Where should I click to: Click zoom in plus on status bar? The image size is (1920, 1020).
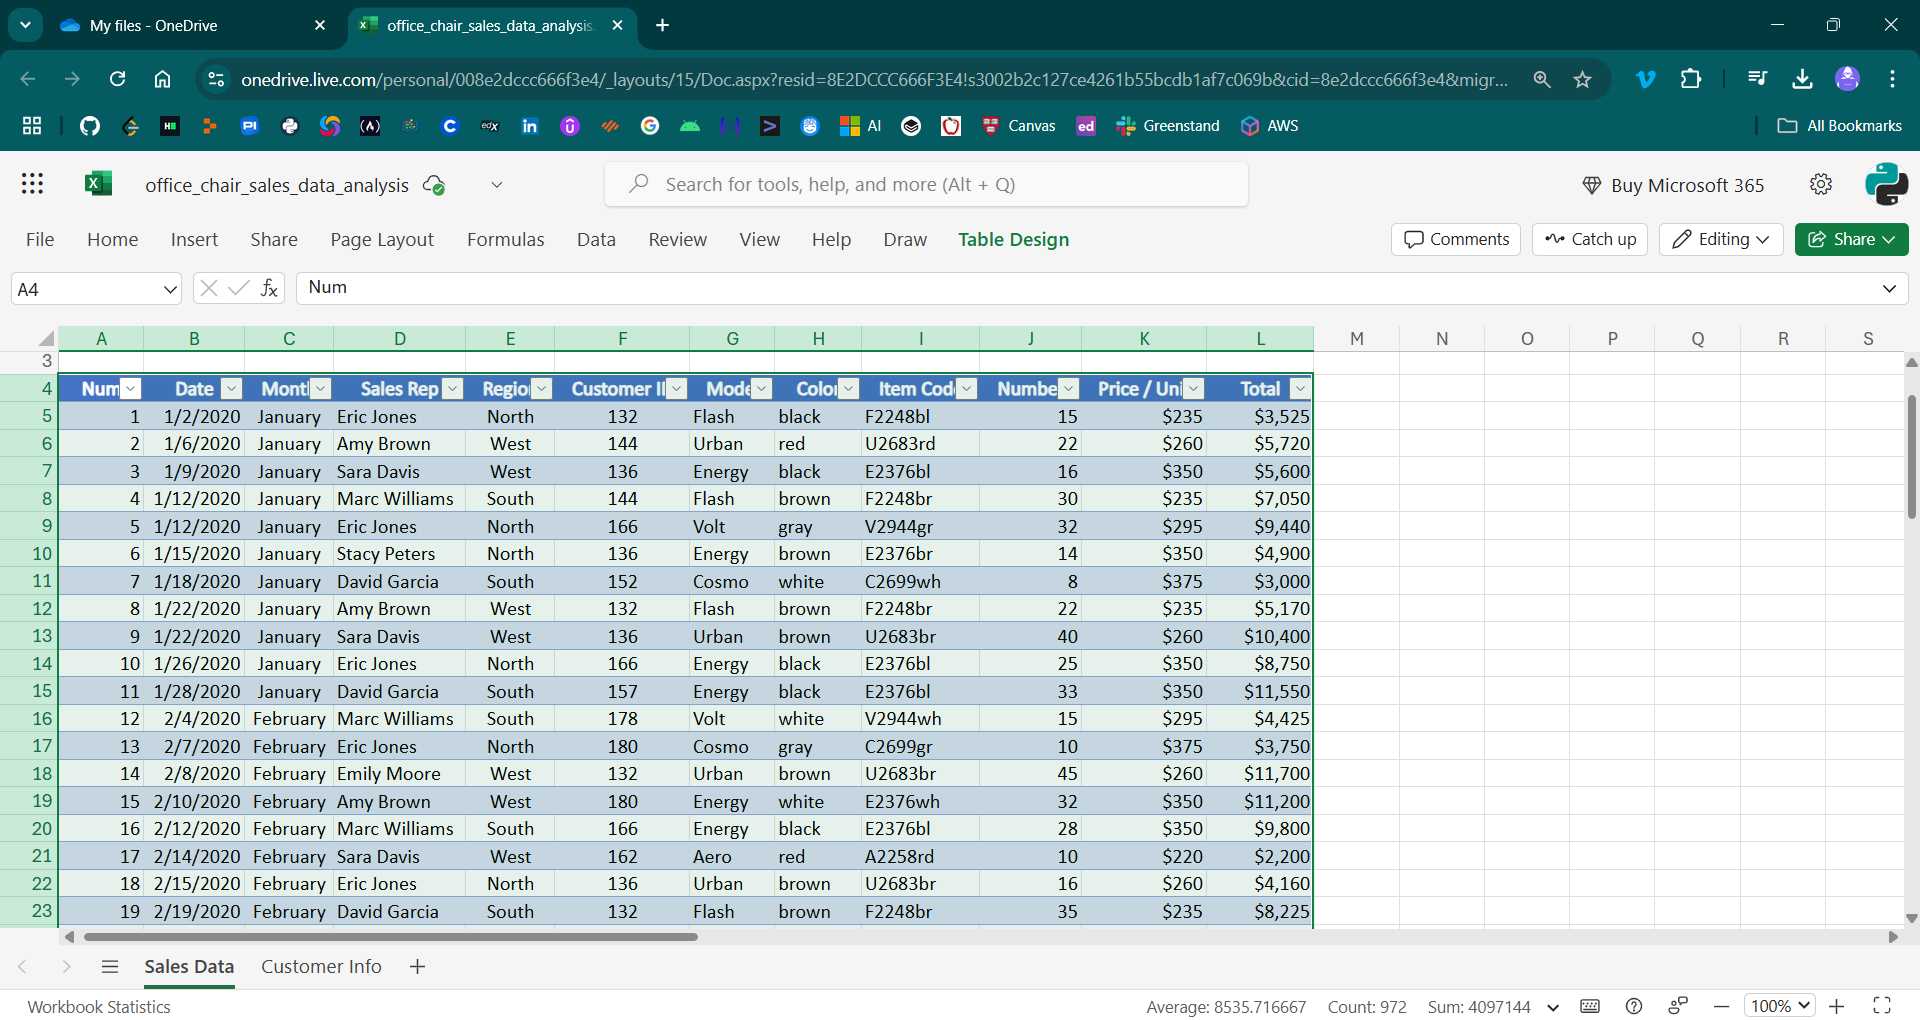click(1837, 1007)
